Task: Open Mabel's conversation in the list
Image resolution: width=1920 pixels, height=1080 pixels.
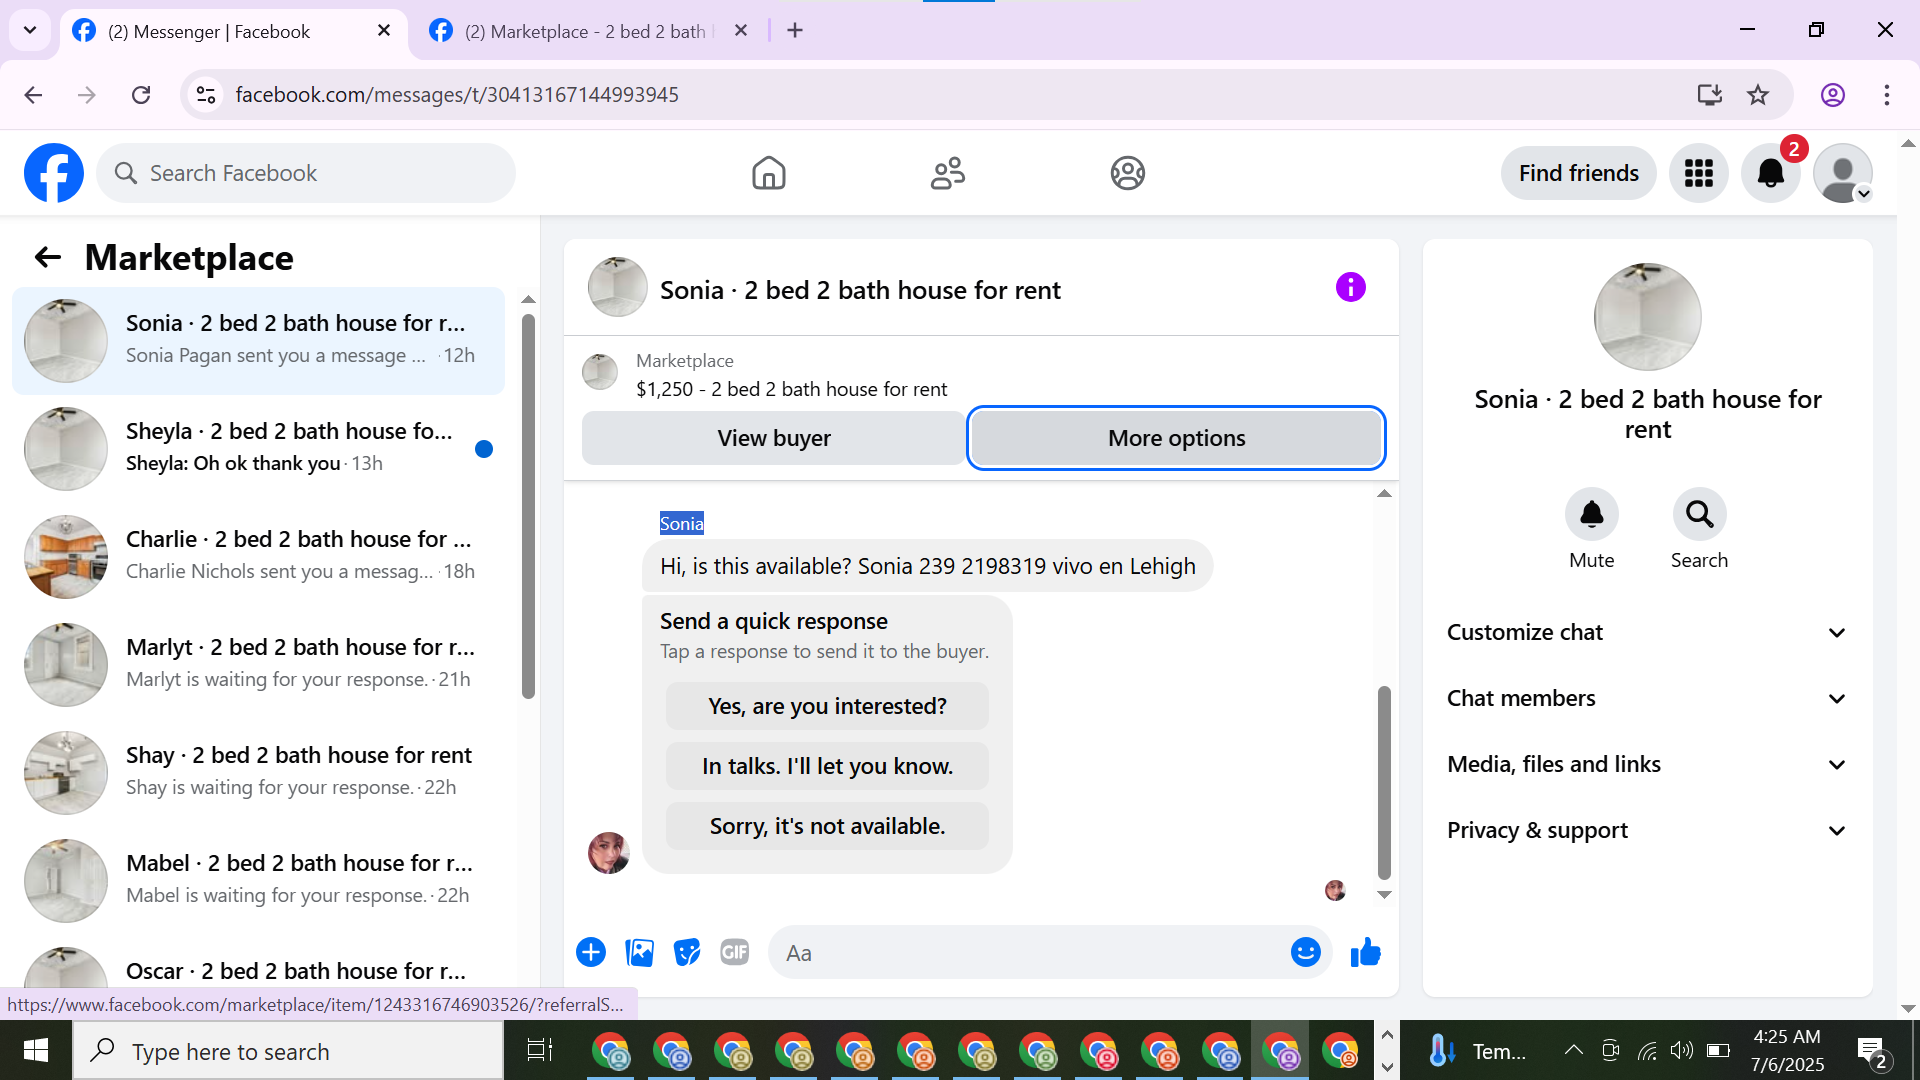Action: [x=258, y=880]
